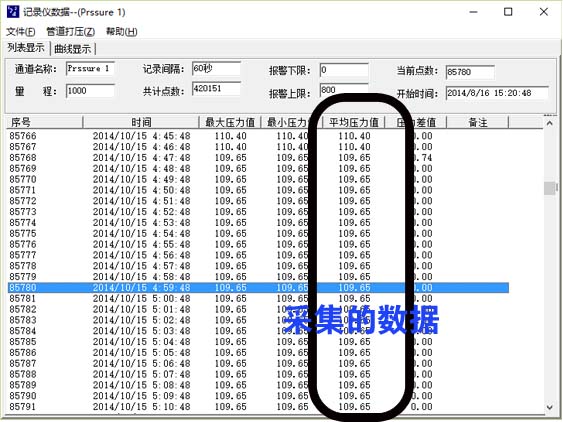Minimize the recorder data window
The height and width of the screenshot is (422, 563).
pos(474,12)
